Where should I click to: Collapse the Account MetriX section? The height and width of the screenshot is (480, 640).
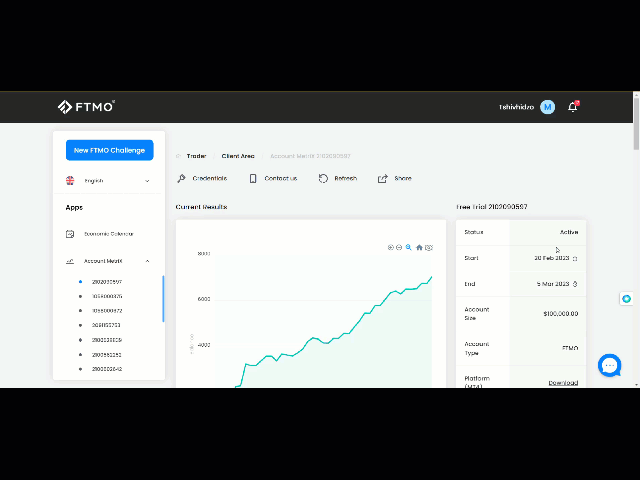click(x=147, y=261)
